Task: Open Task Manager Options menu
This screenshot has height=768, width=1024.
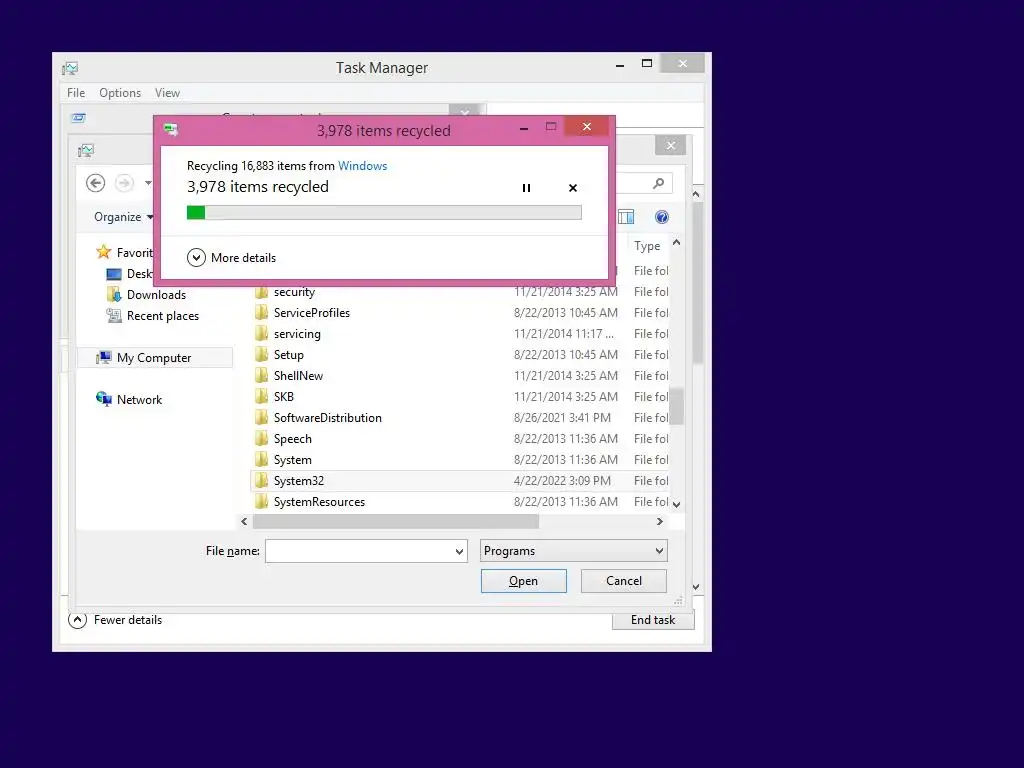Action: (x=120, y=93)
